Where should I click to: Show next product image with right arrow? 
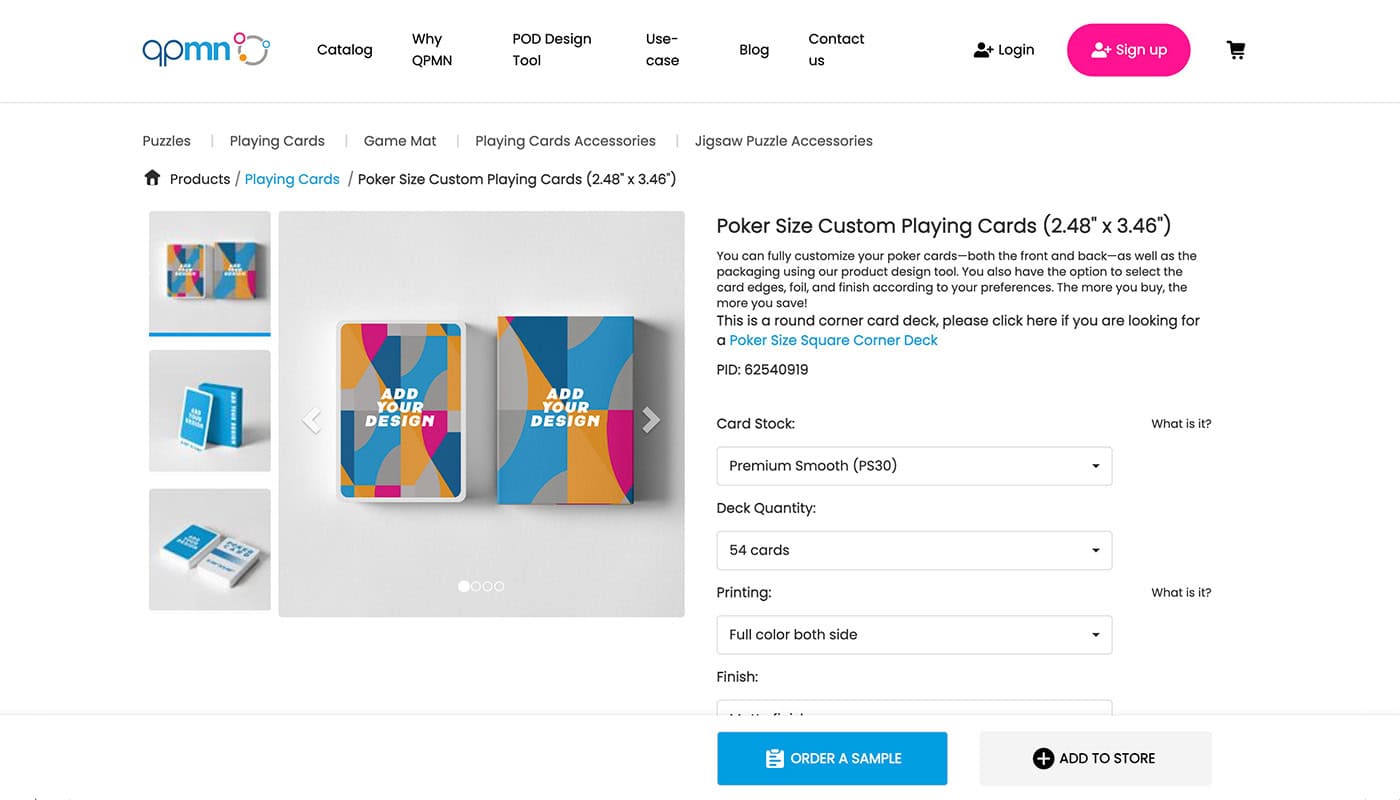point(651,420)
